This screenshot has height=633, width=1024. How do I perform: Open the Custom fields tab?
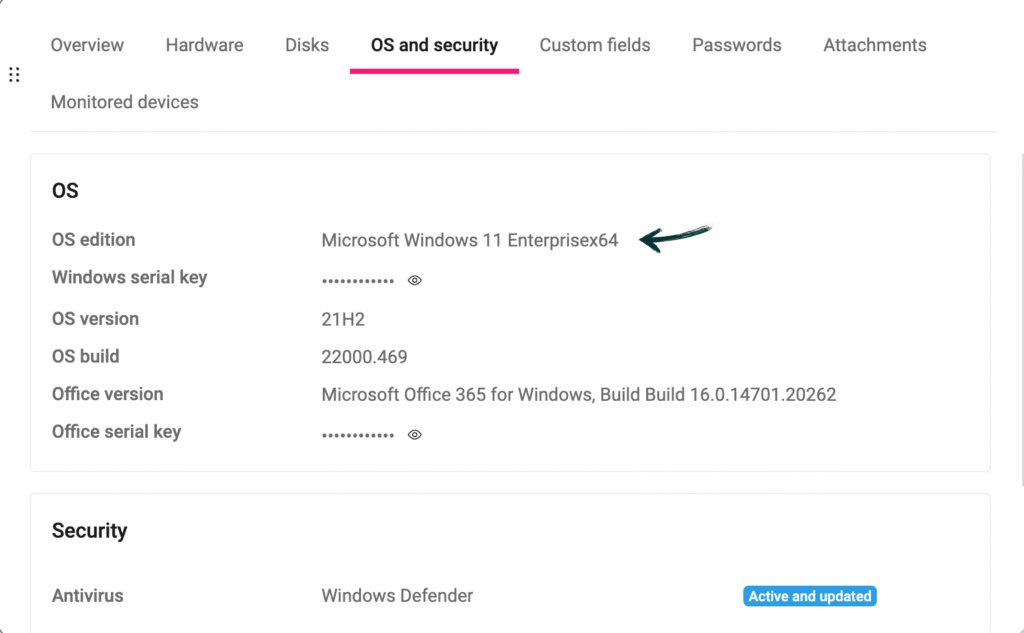(x=594, y=45)
